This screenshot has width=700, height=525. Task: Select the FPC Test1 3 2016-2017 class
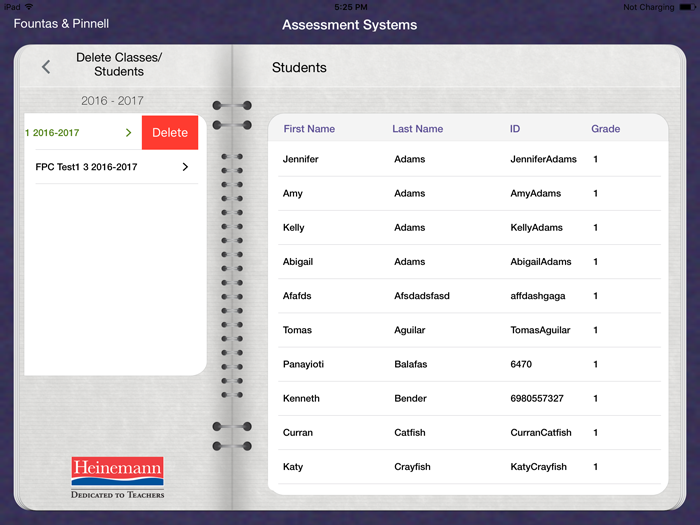87,167
